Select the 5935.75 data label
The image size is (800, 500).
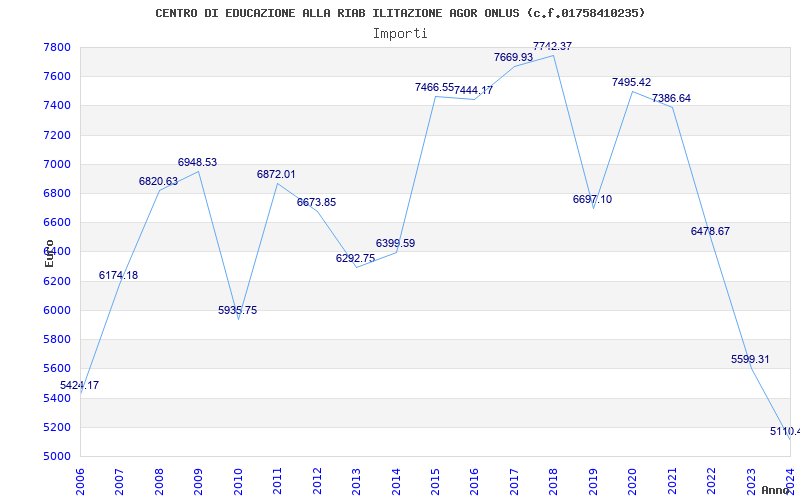[237, 310]
